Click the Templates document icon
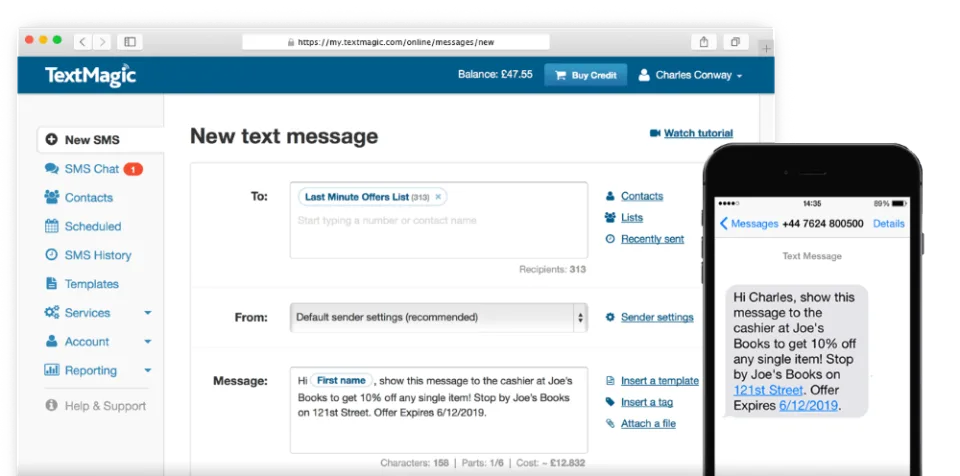Viewport: 960px width, 476px height. pos(51,283)
